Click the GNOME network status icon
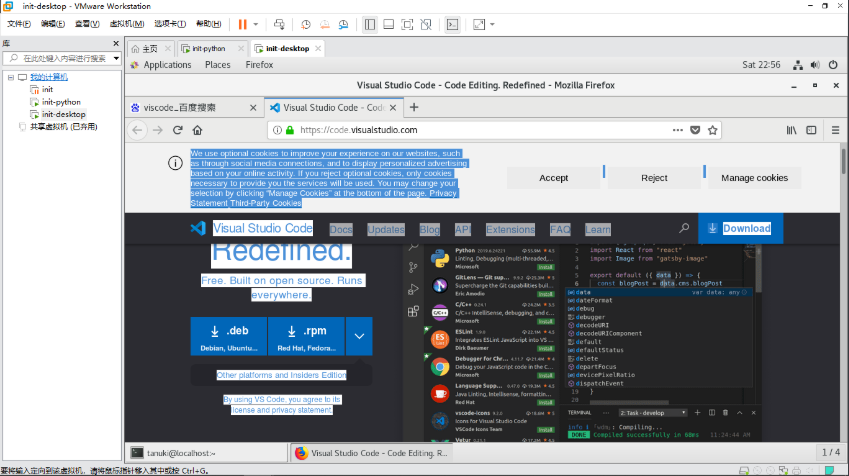Screen dimensions: 849x476 (798, 65)
